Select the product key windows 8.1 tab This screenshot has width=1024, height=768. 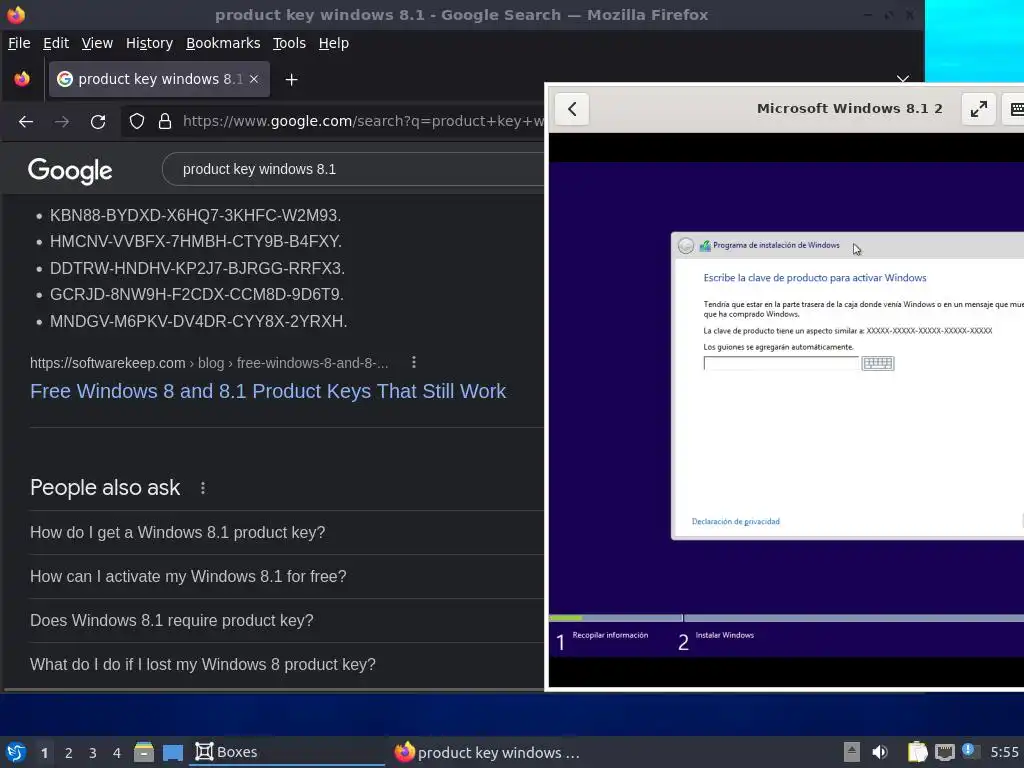pos(159,79)
